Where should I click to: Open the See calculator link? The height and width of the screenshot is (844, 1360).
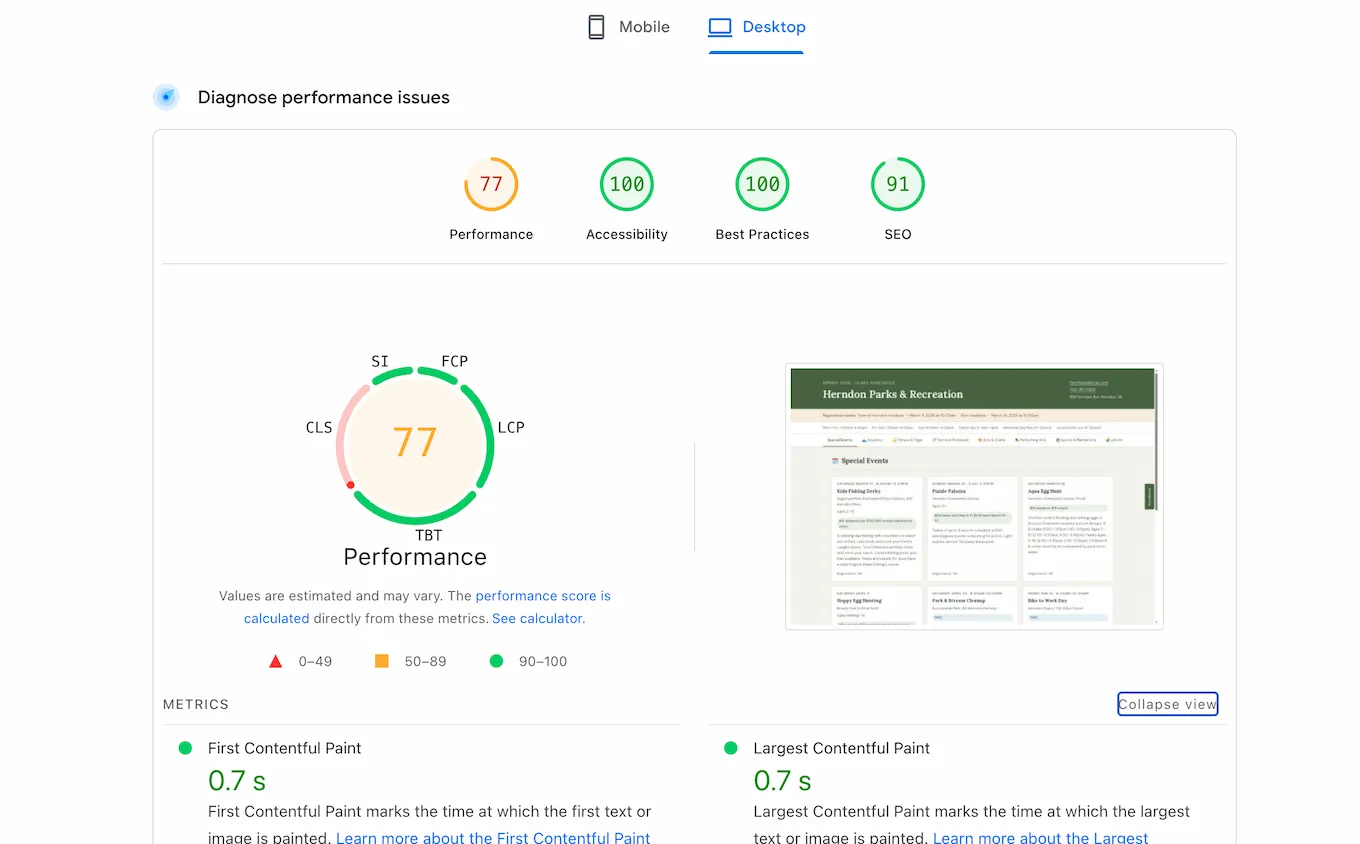(x=537, y=618)
